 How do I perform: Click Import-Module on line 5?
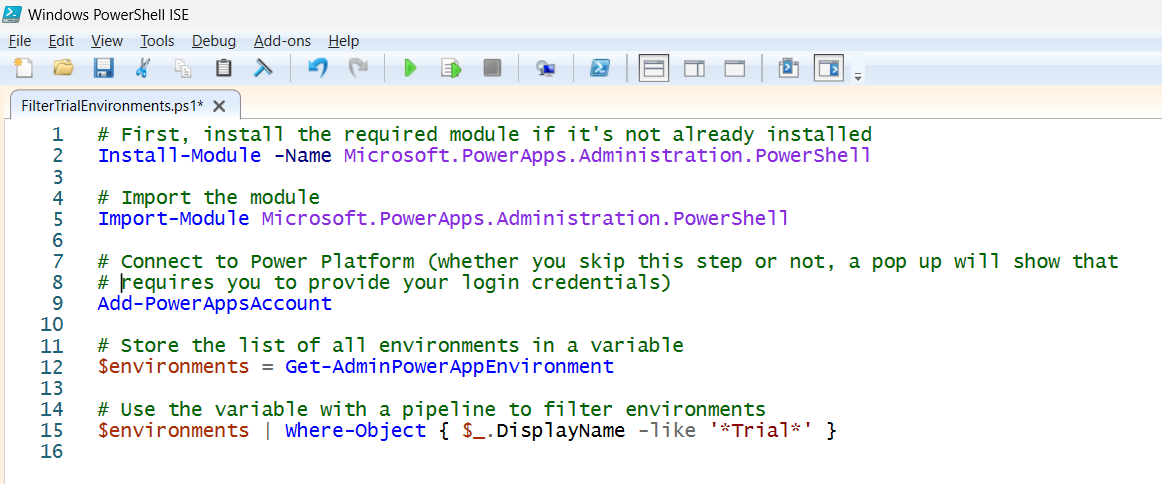tap(173, 219)
